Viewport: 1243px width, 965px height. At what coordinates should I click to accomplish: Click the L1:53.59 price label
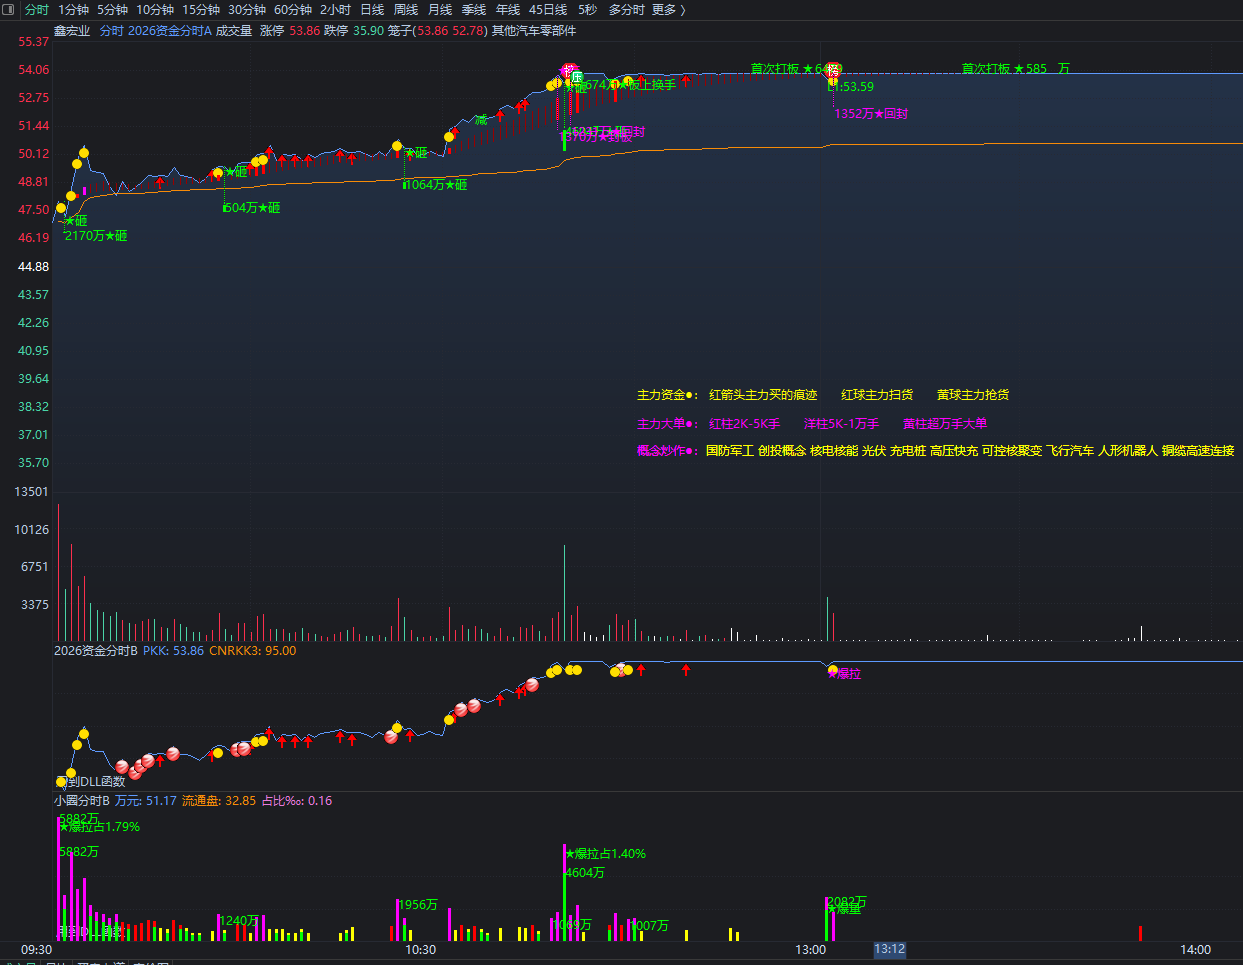pyautogui.click(x=851, y=87)
